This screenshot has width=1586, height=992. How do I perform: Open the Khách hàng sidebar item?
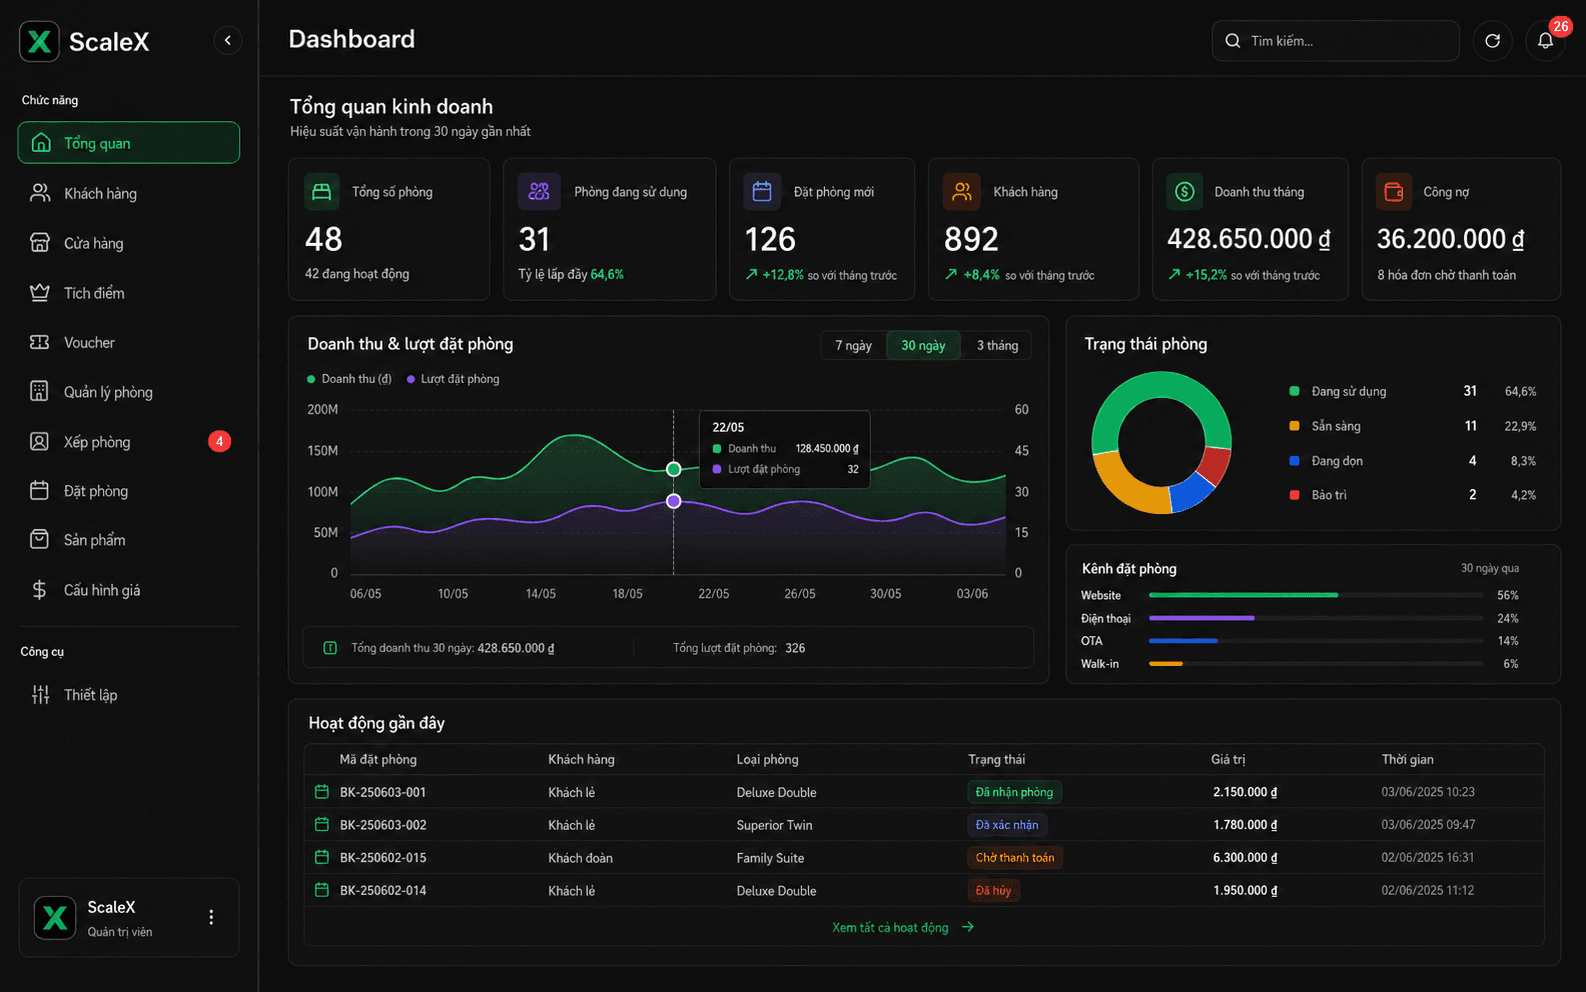point(129,193)
